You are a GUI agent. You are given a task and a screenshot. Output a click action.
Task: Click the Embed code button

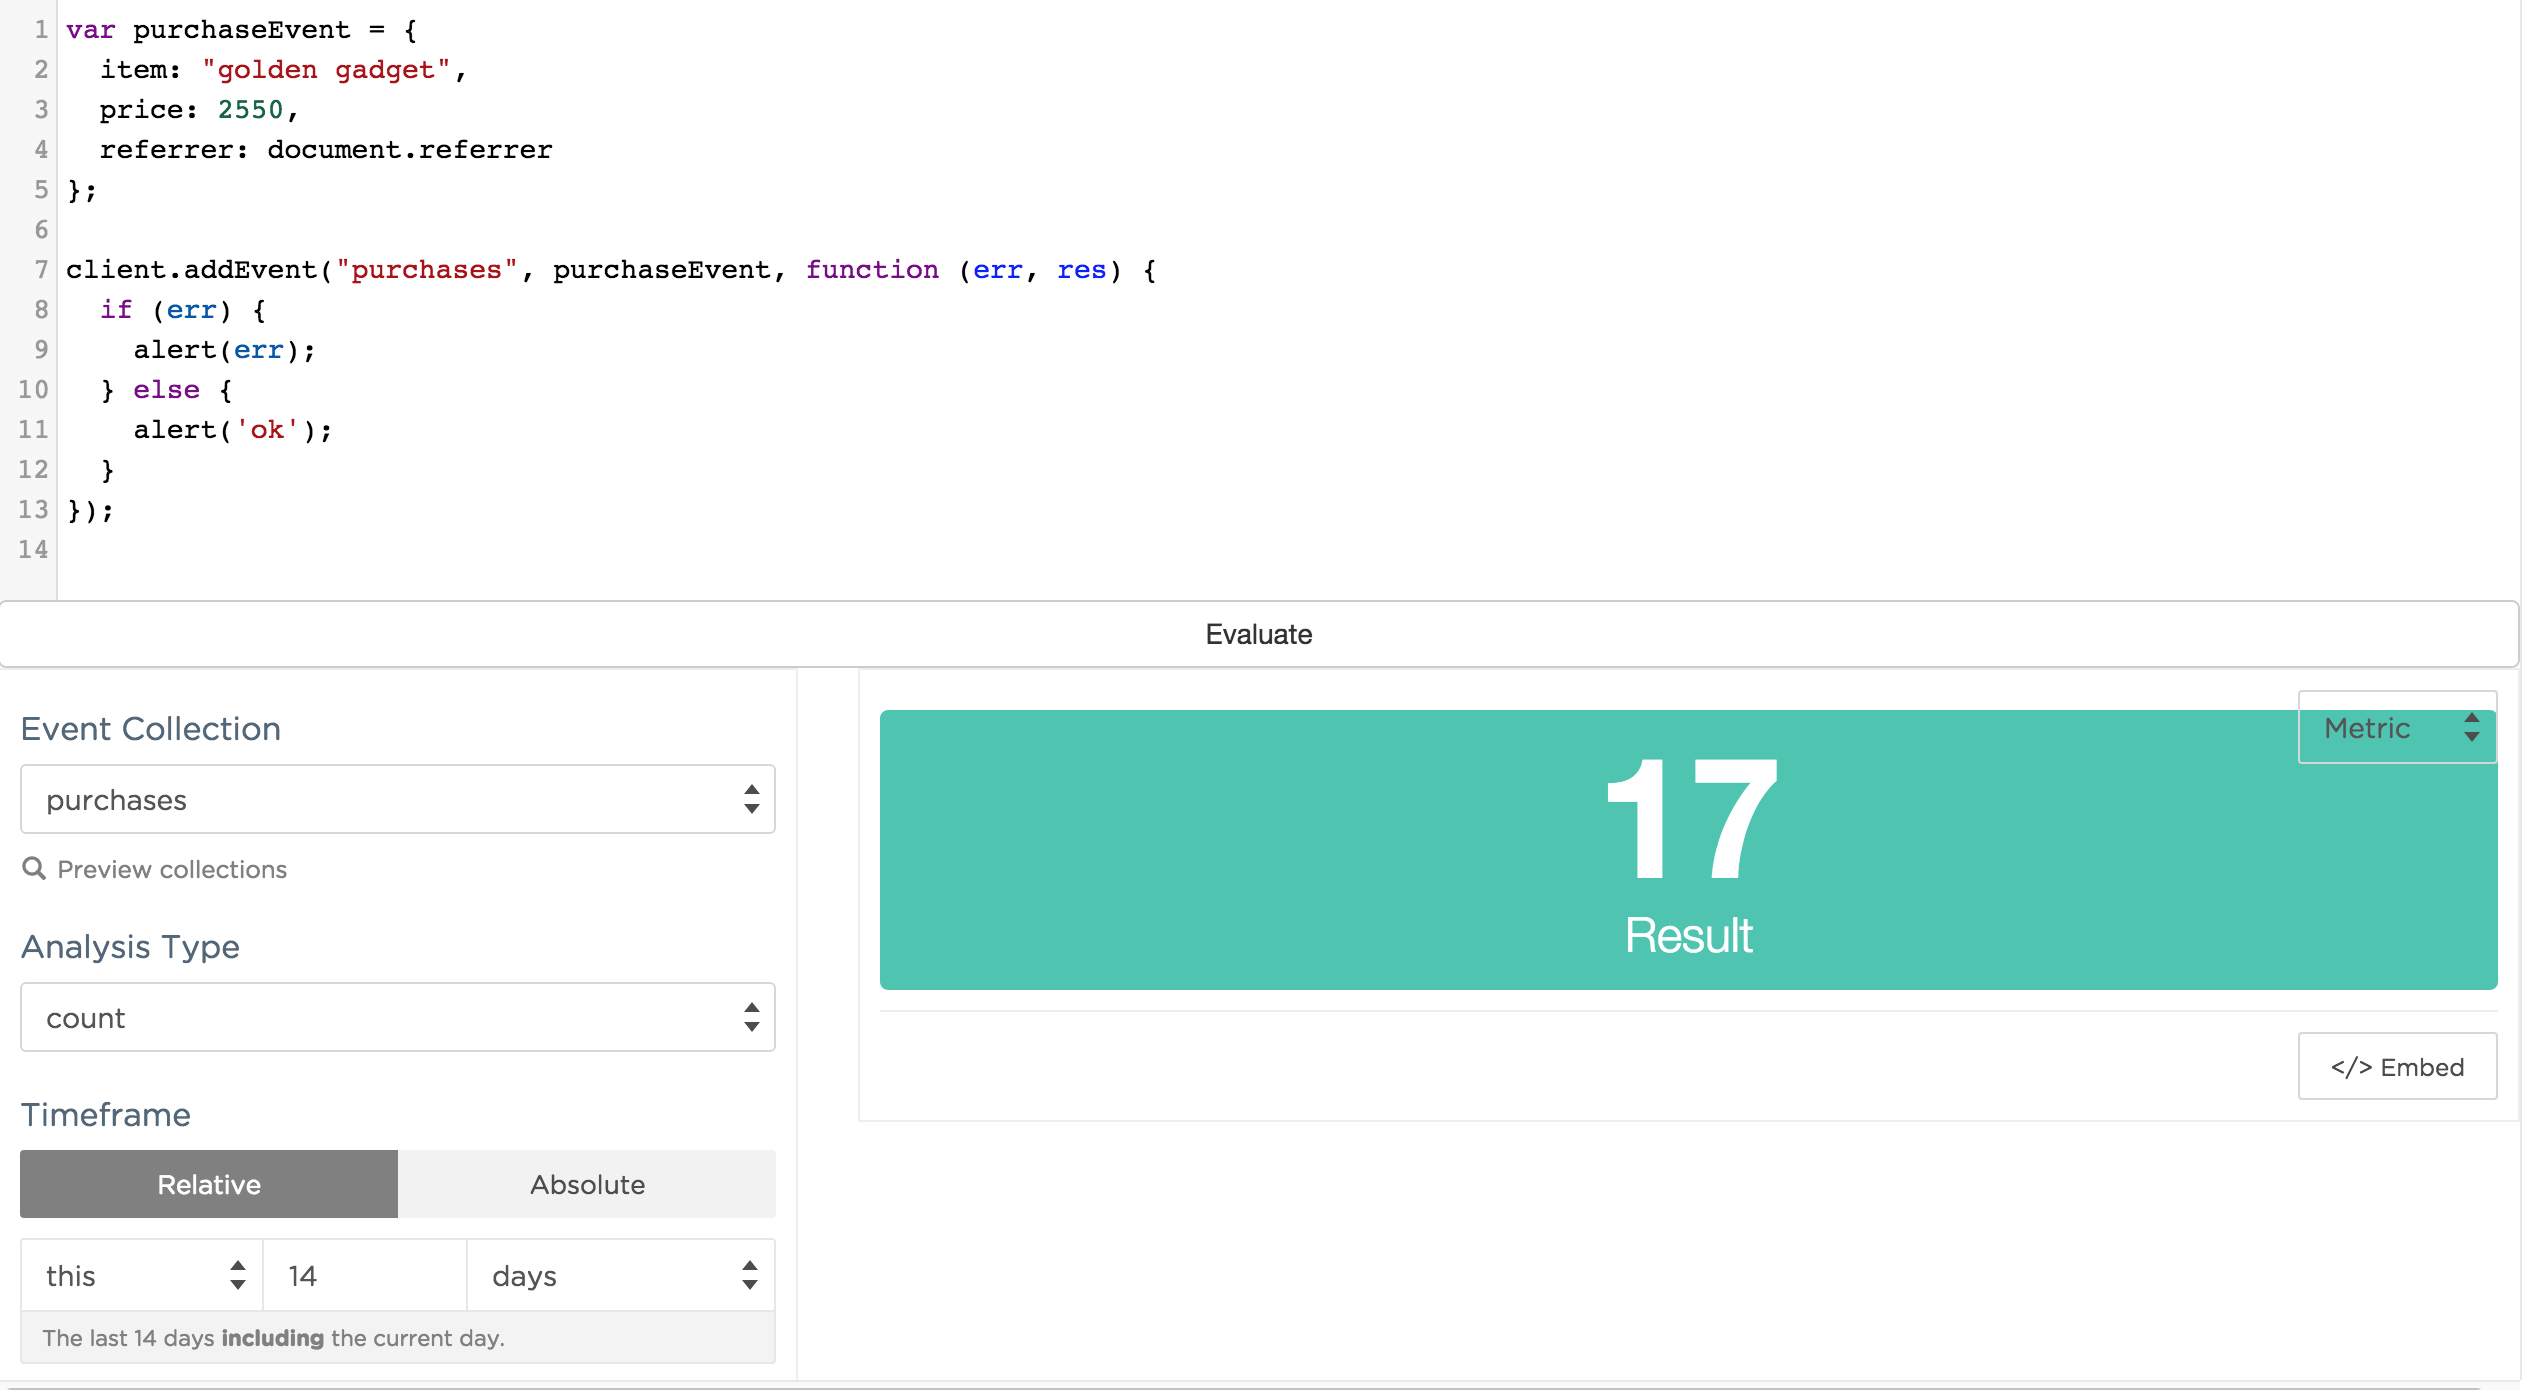point(2396,1066)
